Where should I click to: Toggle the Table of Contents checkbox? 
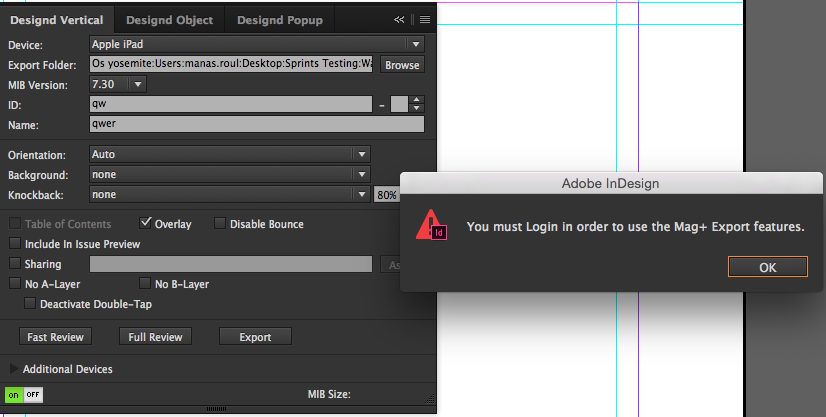point(15,223)
